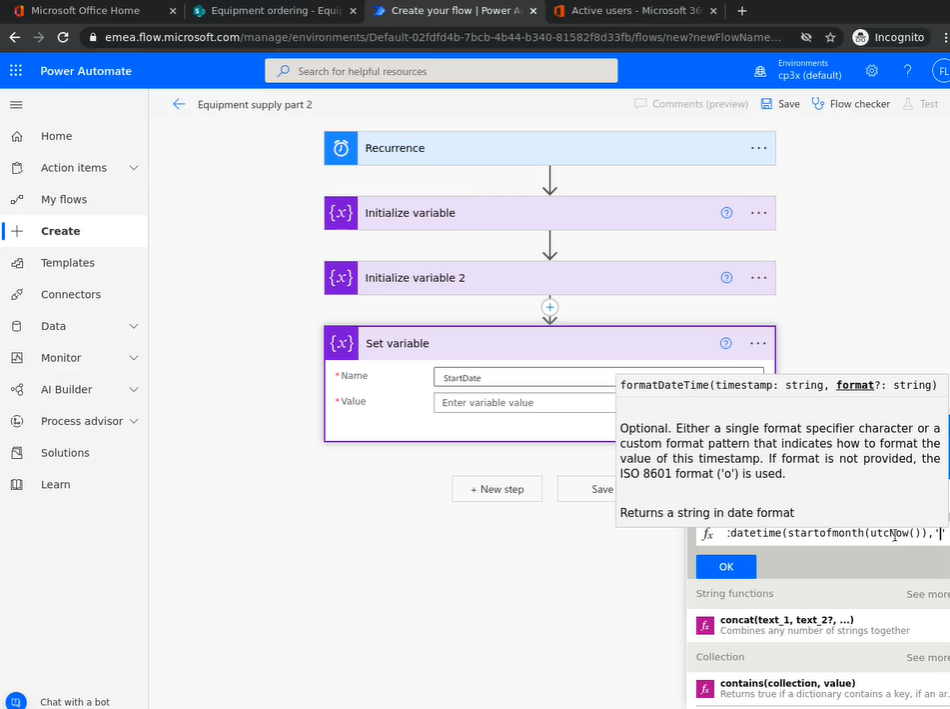
Task: Open help for Initialize variable step
Action: point(726,213)
